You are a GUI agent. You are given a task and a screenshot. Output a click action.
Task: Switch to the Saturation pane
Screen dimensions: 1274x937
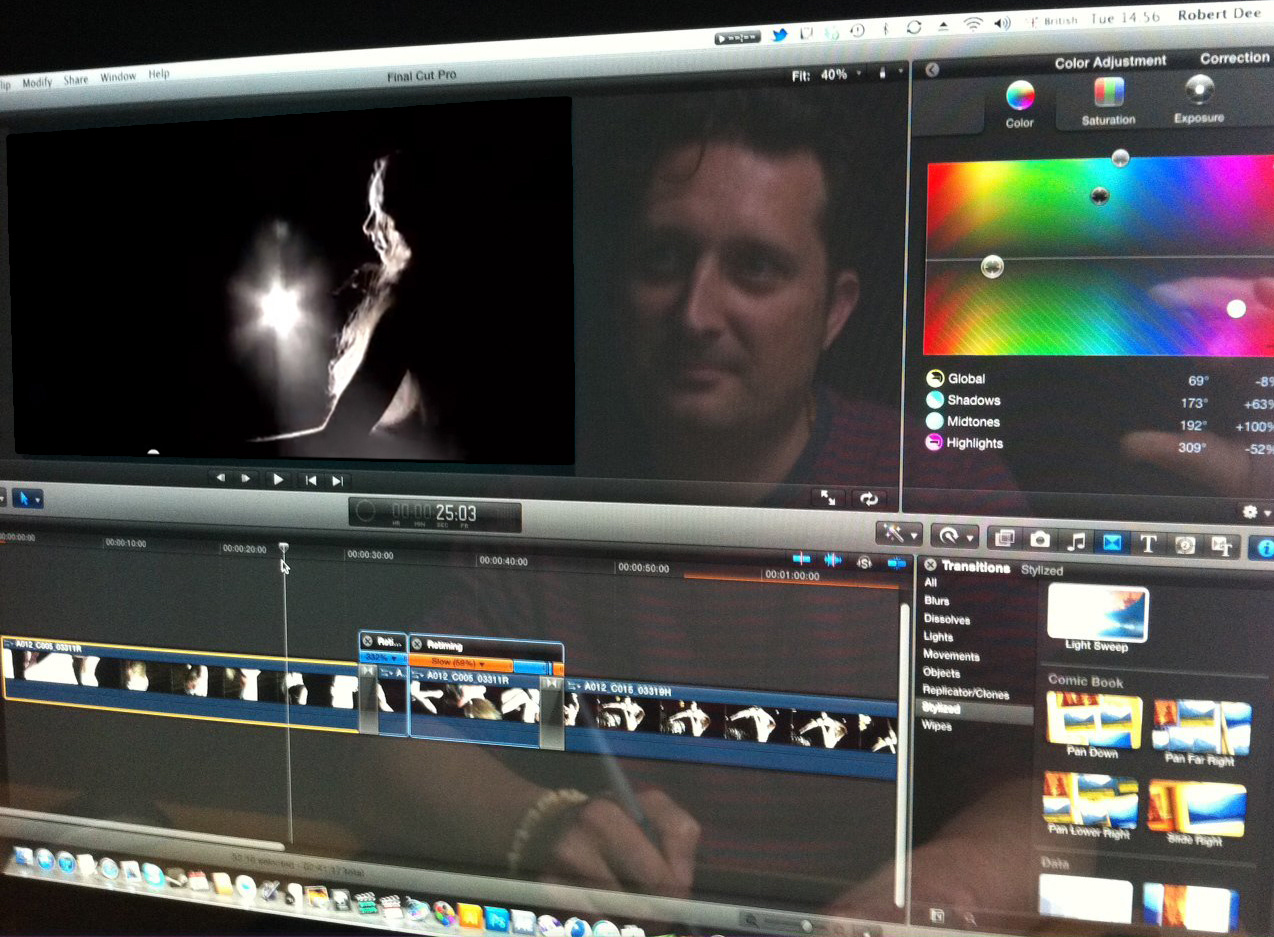coord(1108,102)
